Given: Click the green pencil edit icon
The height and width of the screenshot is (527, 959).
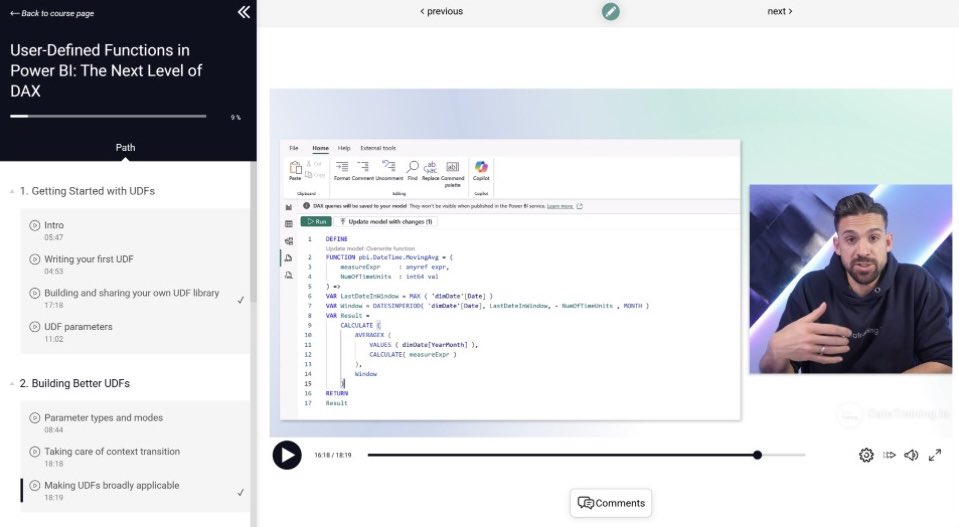Looking at the screenshot, I should 610,11.
